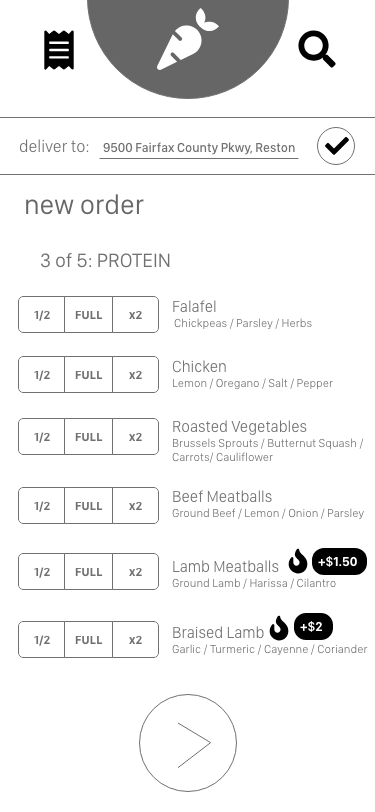Click the 3 of 5: PROTEIN step heading
Viewport: 375px width, 812px height.
105,260
